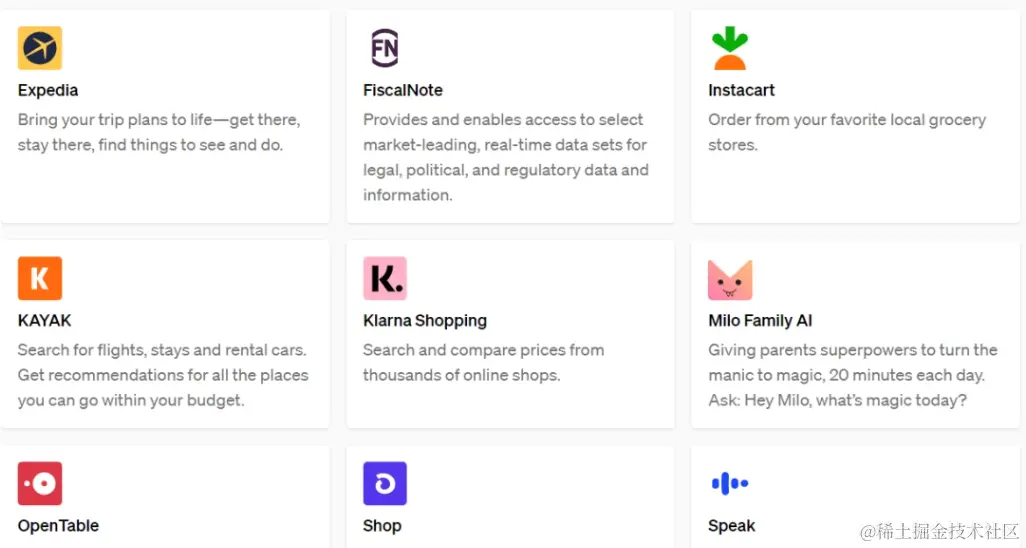Open the Klarna Shopping title
This screenshot has width=1026, height=548.
click(425, 321)
